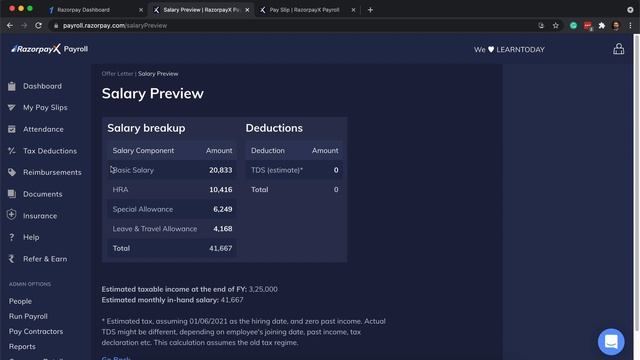Close the Pay Slip tab
Image resolution: width=640 pixels, height=360 pixels.
click(353, 10)
